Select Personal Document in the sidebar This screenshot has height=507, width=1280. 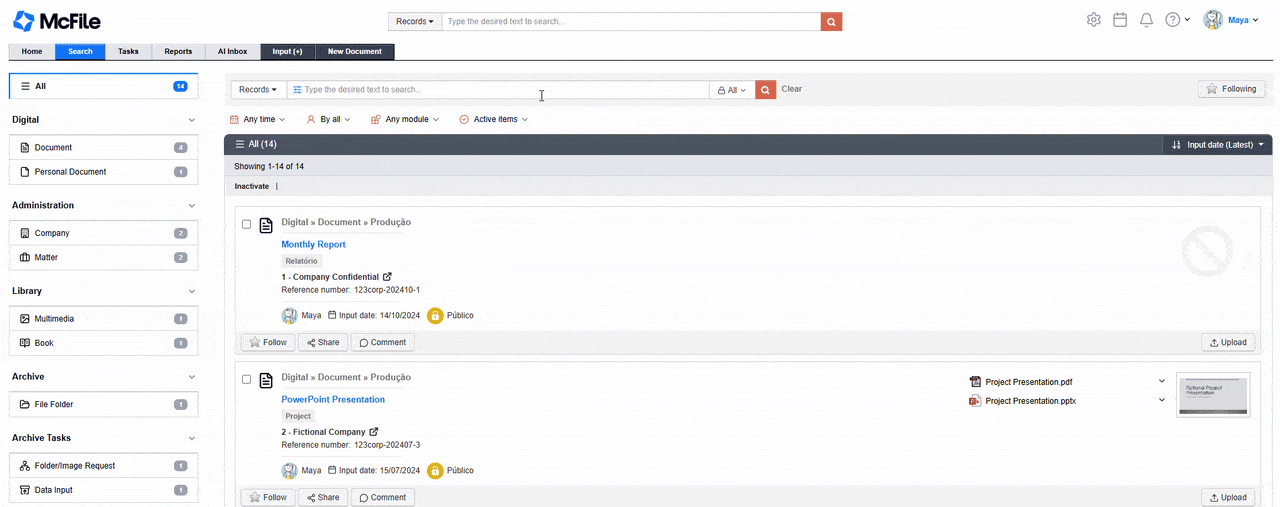coord(70,172)
